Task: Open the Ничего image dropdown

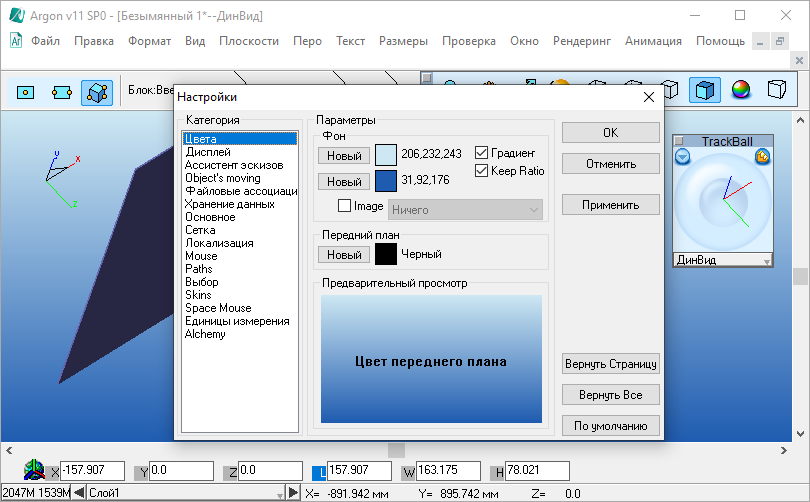Action: click(x=465, y=210)
